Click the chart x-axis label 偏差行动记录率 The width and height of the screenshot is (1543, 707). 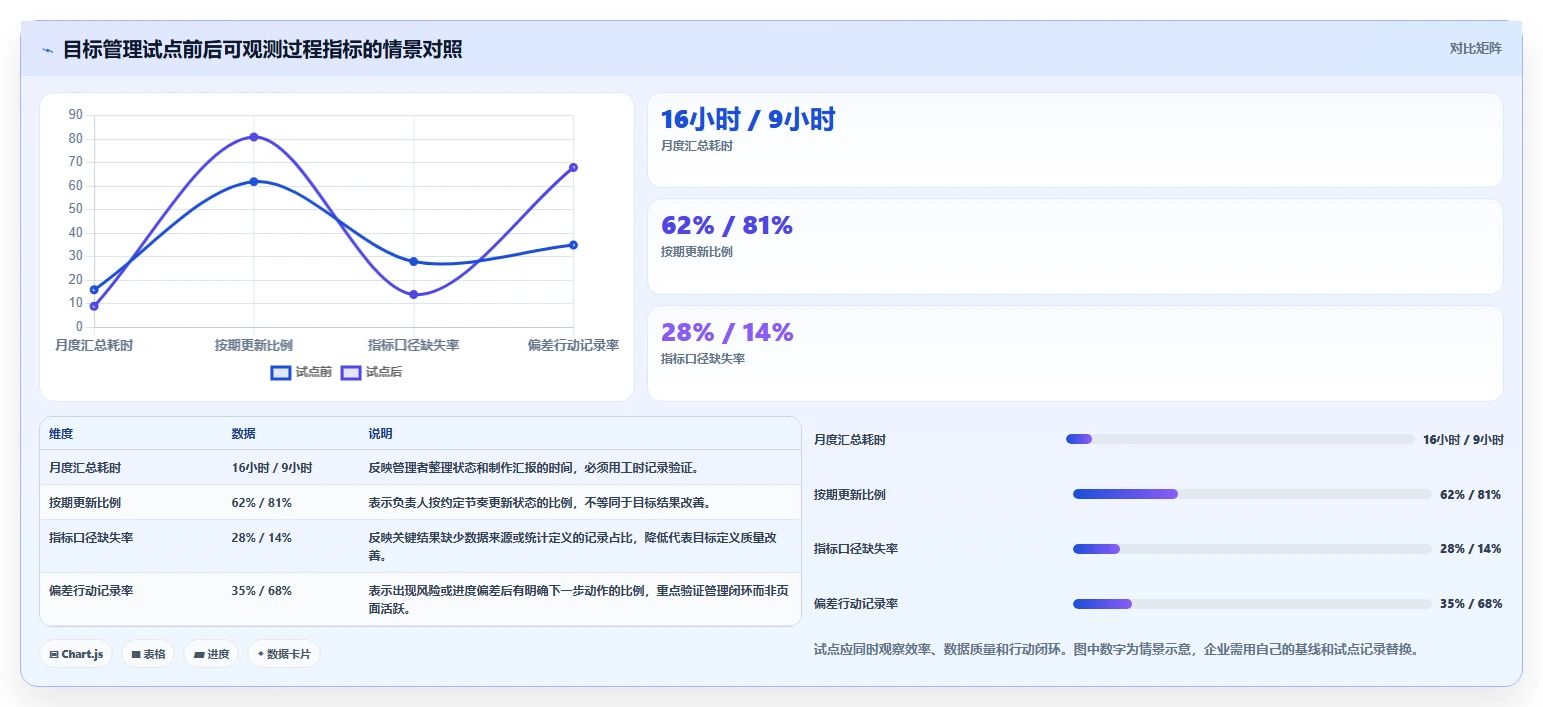(x=573, y=345)
